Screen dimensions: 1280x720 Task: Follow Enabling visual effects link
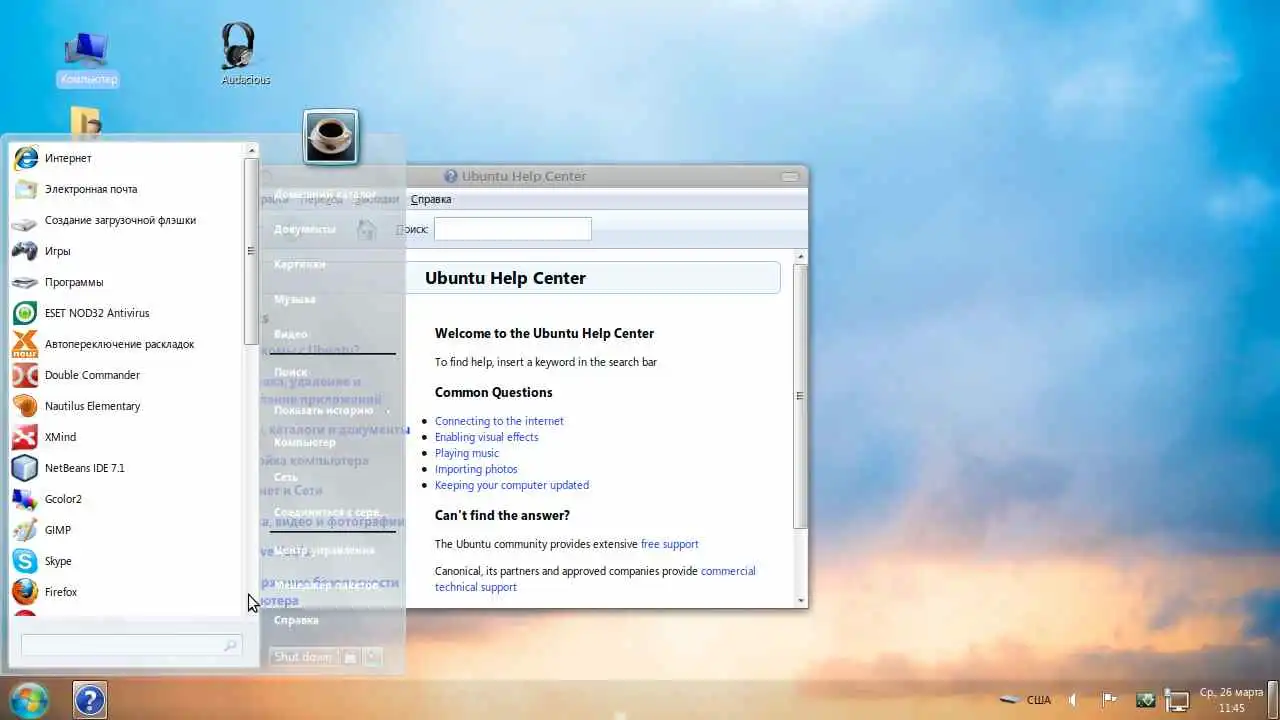(486, 437)
